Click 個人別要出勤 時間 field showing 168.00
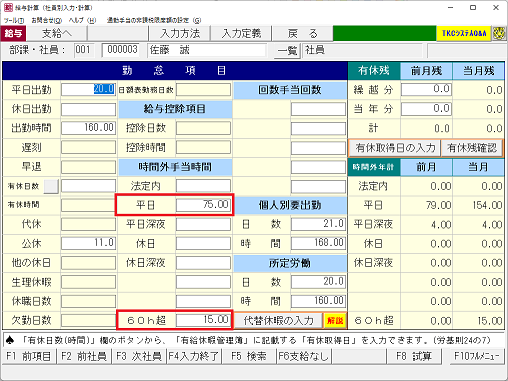 click(x=318, y=243)
